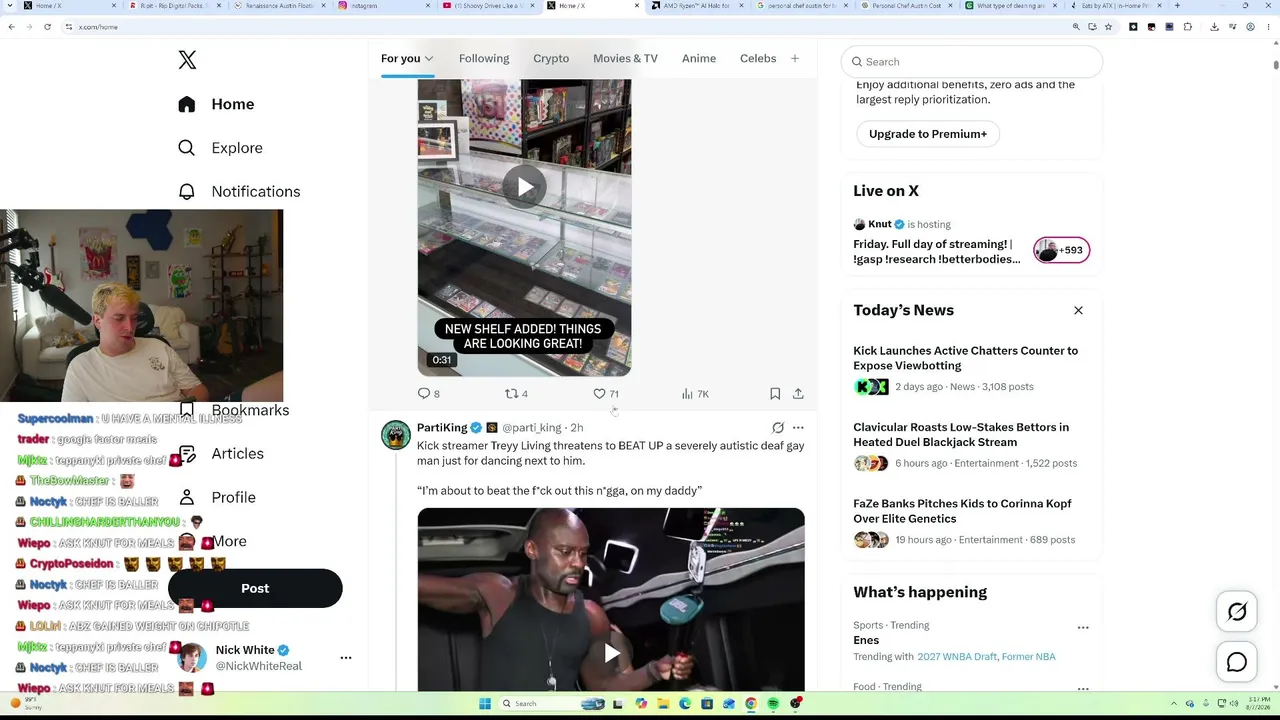Click the Former NBA trend link
This screenshot has height=720, width=1280.
pyautogui.click(x=1029, y=657)
